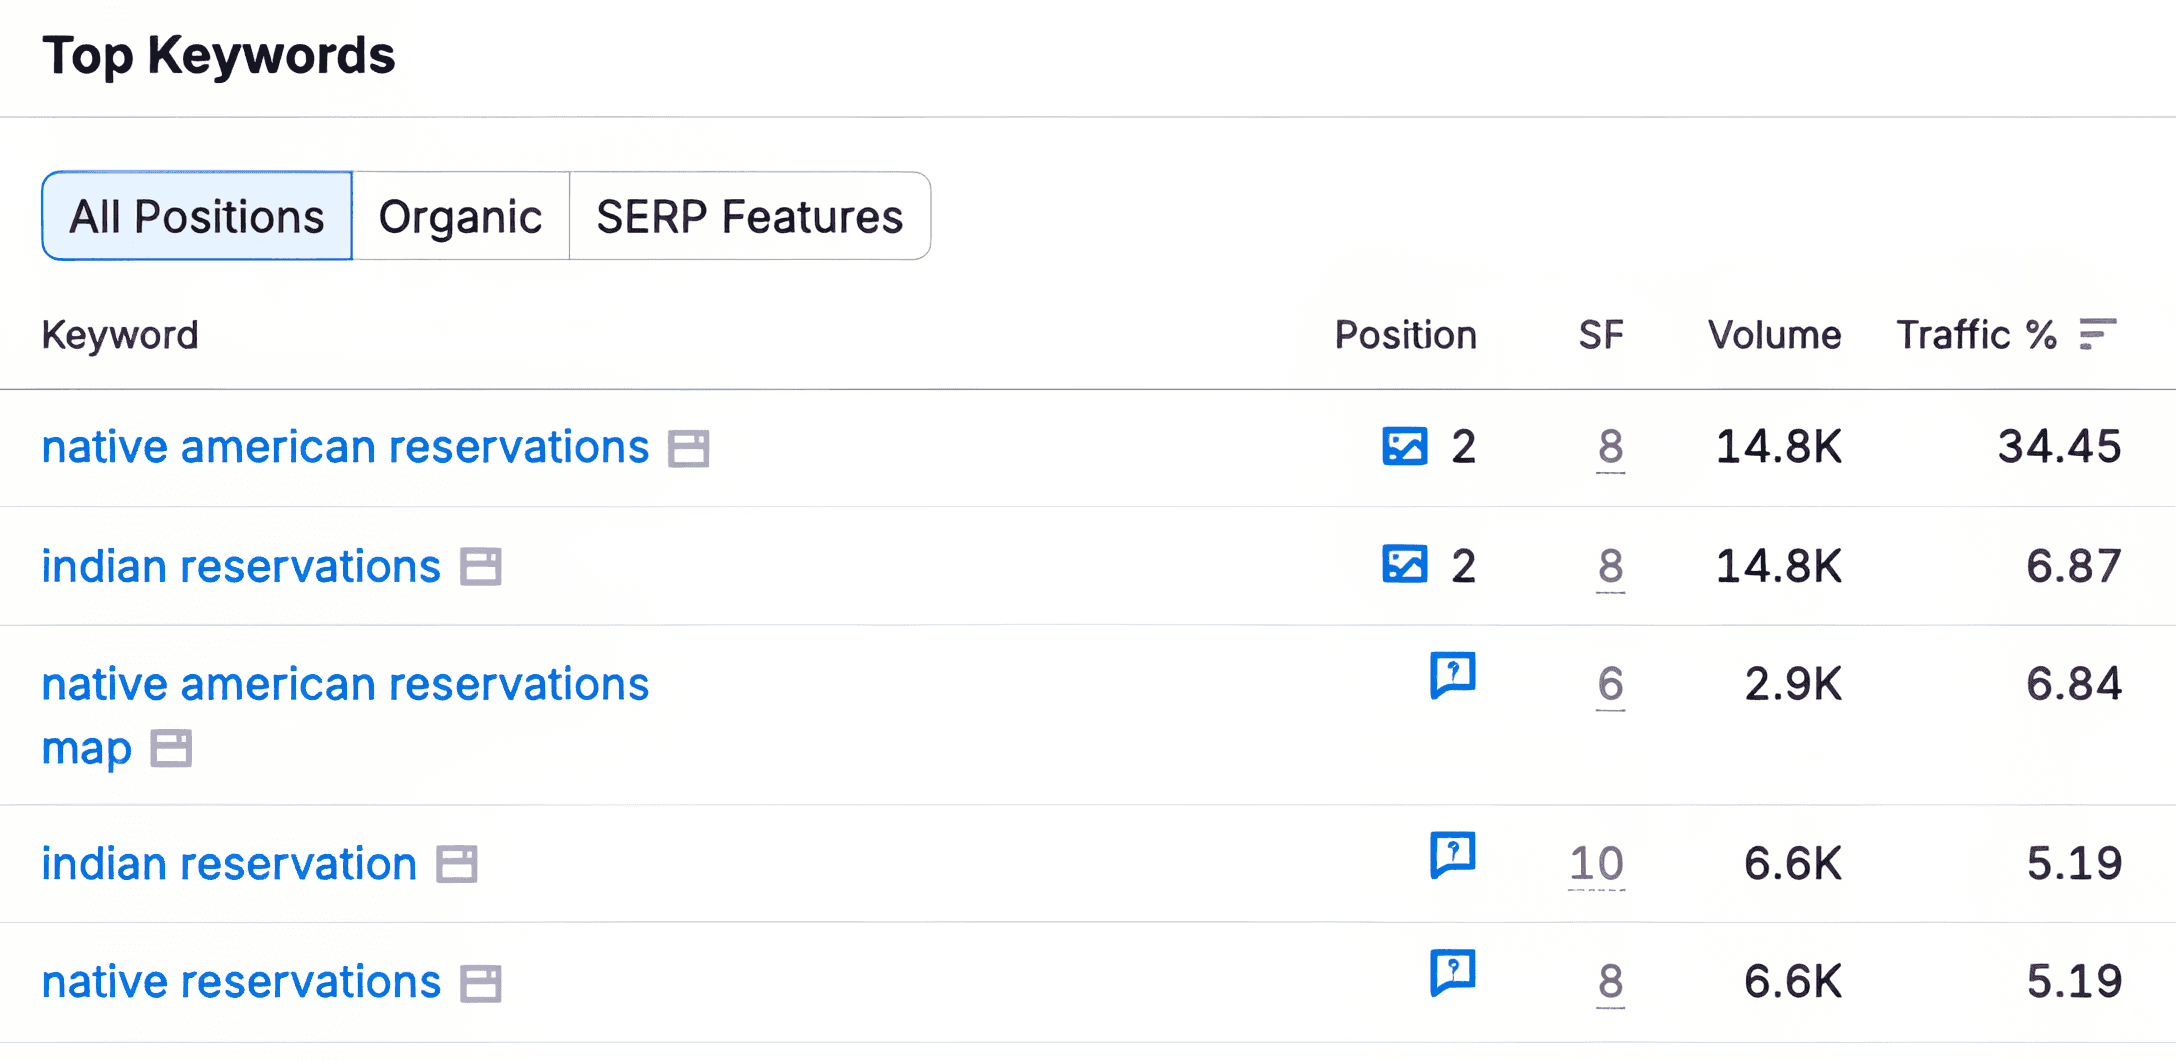Select the All Positions tab
2176x1060 pixels.
click(195, 216)
